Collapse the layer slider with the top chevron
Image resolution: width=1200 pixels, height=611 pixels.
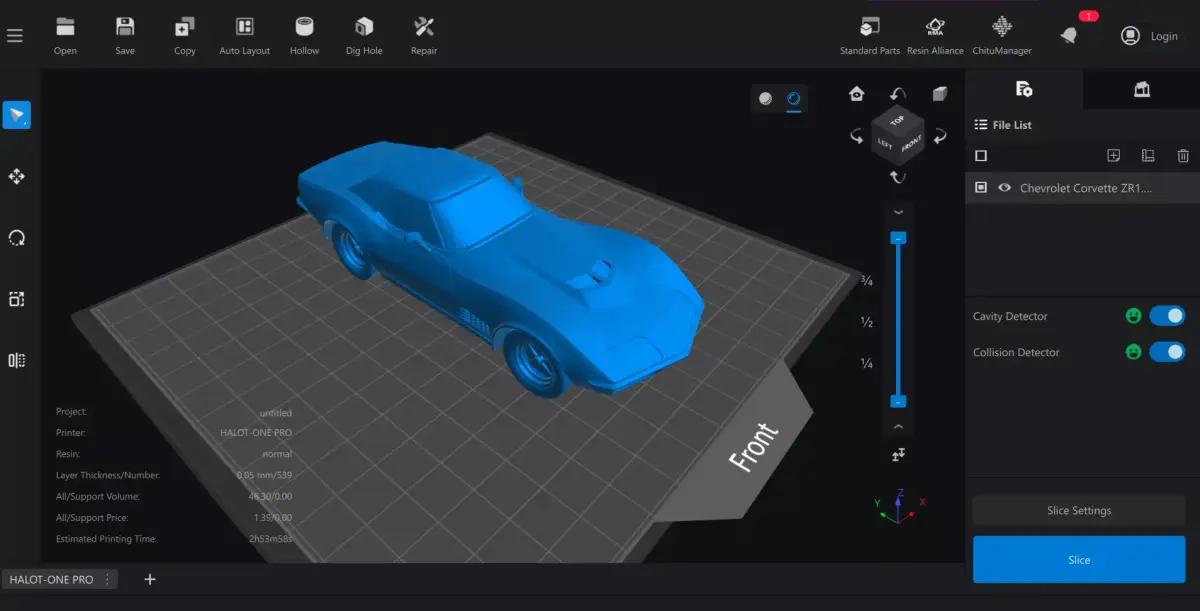coord(898,212)
